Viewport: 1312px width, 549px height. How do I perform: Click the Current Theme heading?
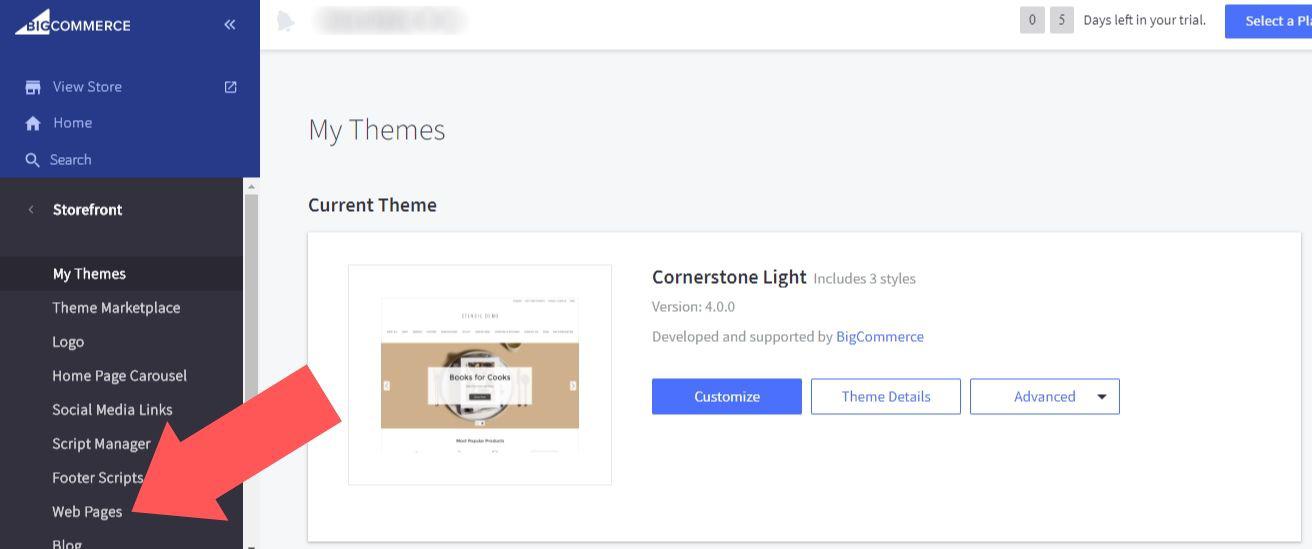pos(372,205)
